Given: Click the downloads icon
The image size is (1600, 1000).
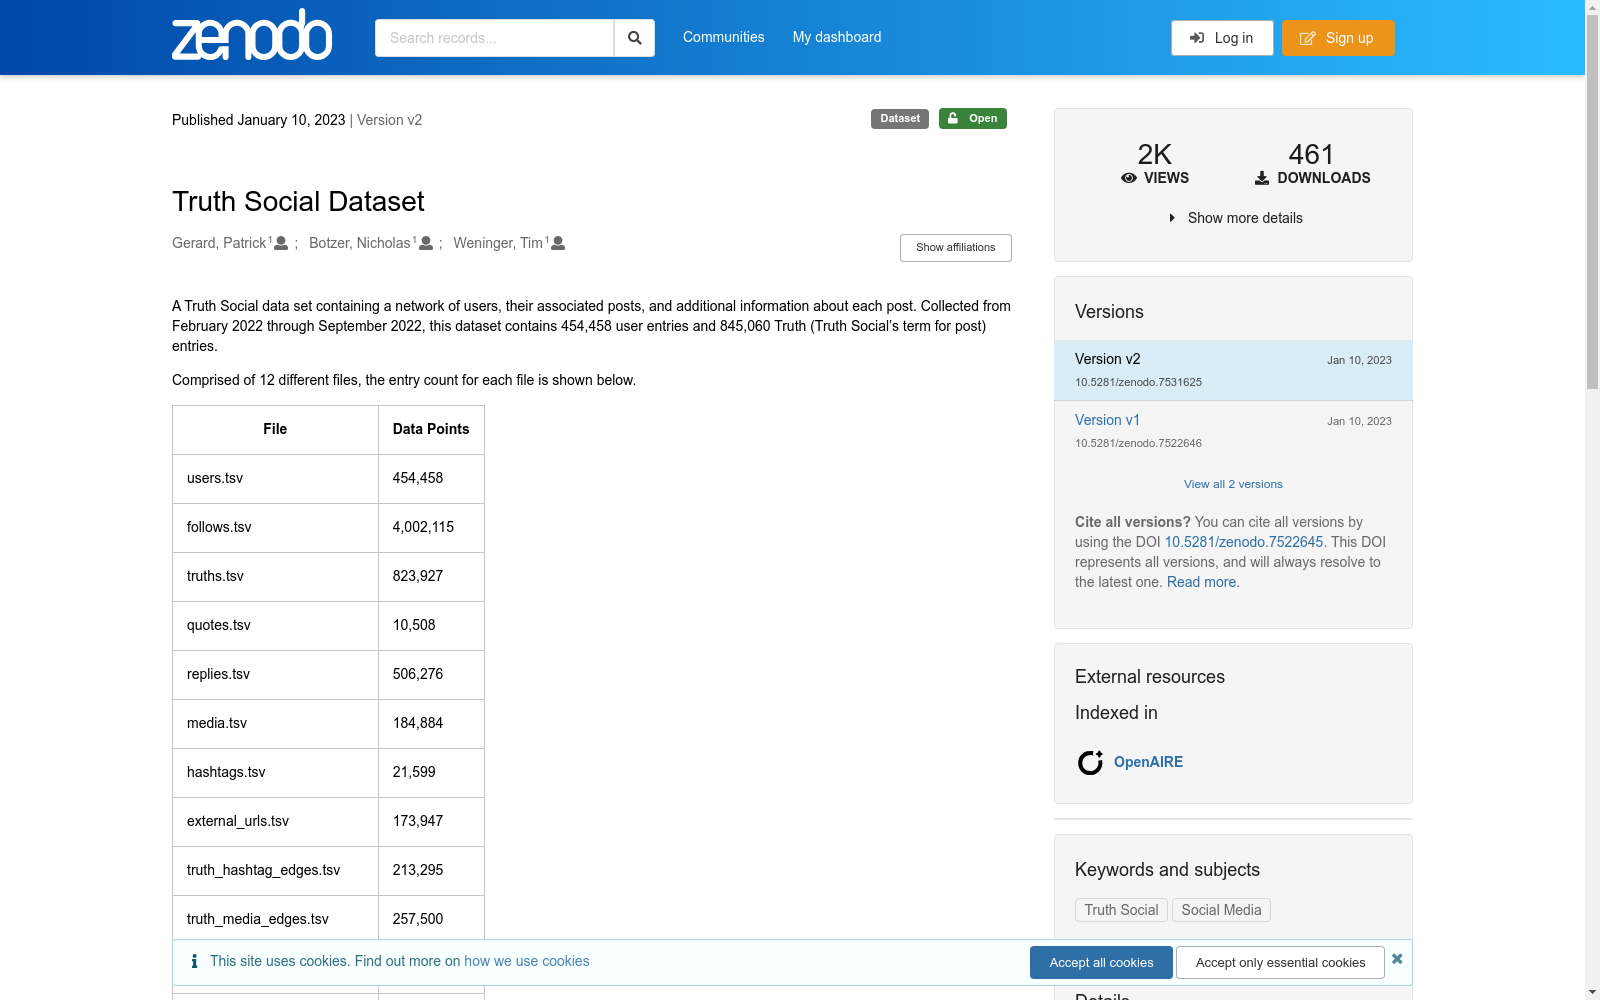Looking at the screenshot, I should [x=1262, y=178].
